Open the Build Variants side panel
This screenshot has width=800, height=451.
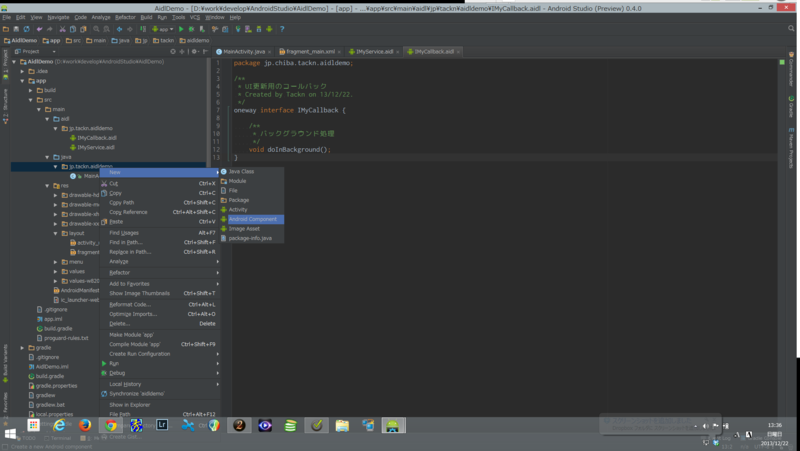pos(5,363)
